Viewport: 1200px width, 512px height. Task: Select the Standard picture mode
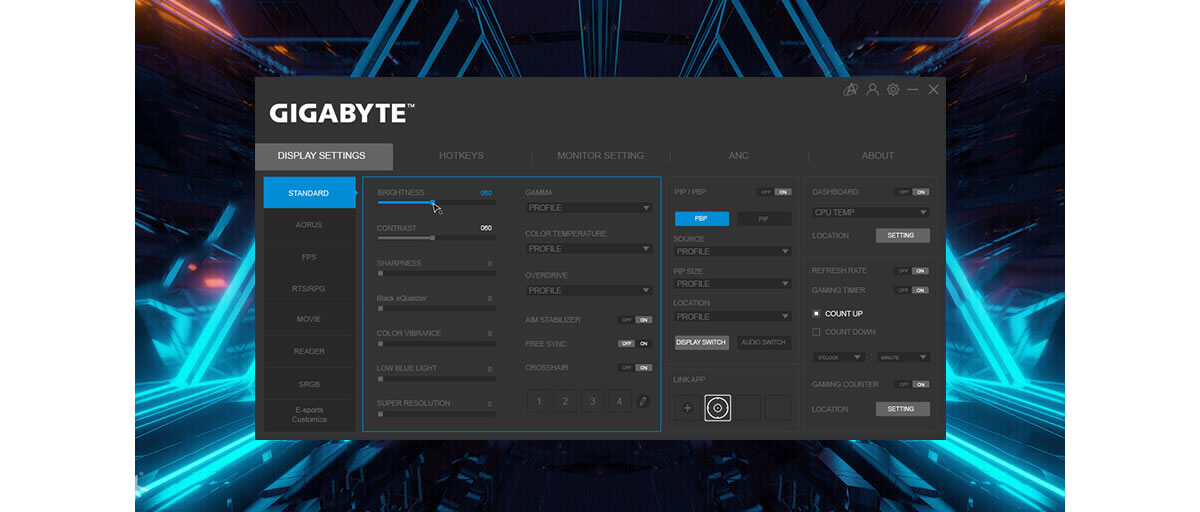[x=309, y=193]
